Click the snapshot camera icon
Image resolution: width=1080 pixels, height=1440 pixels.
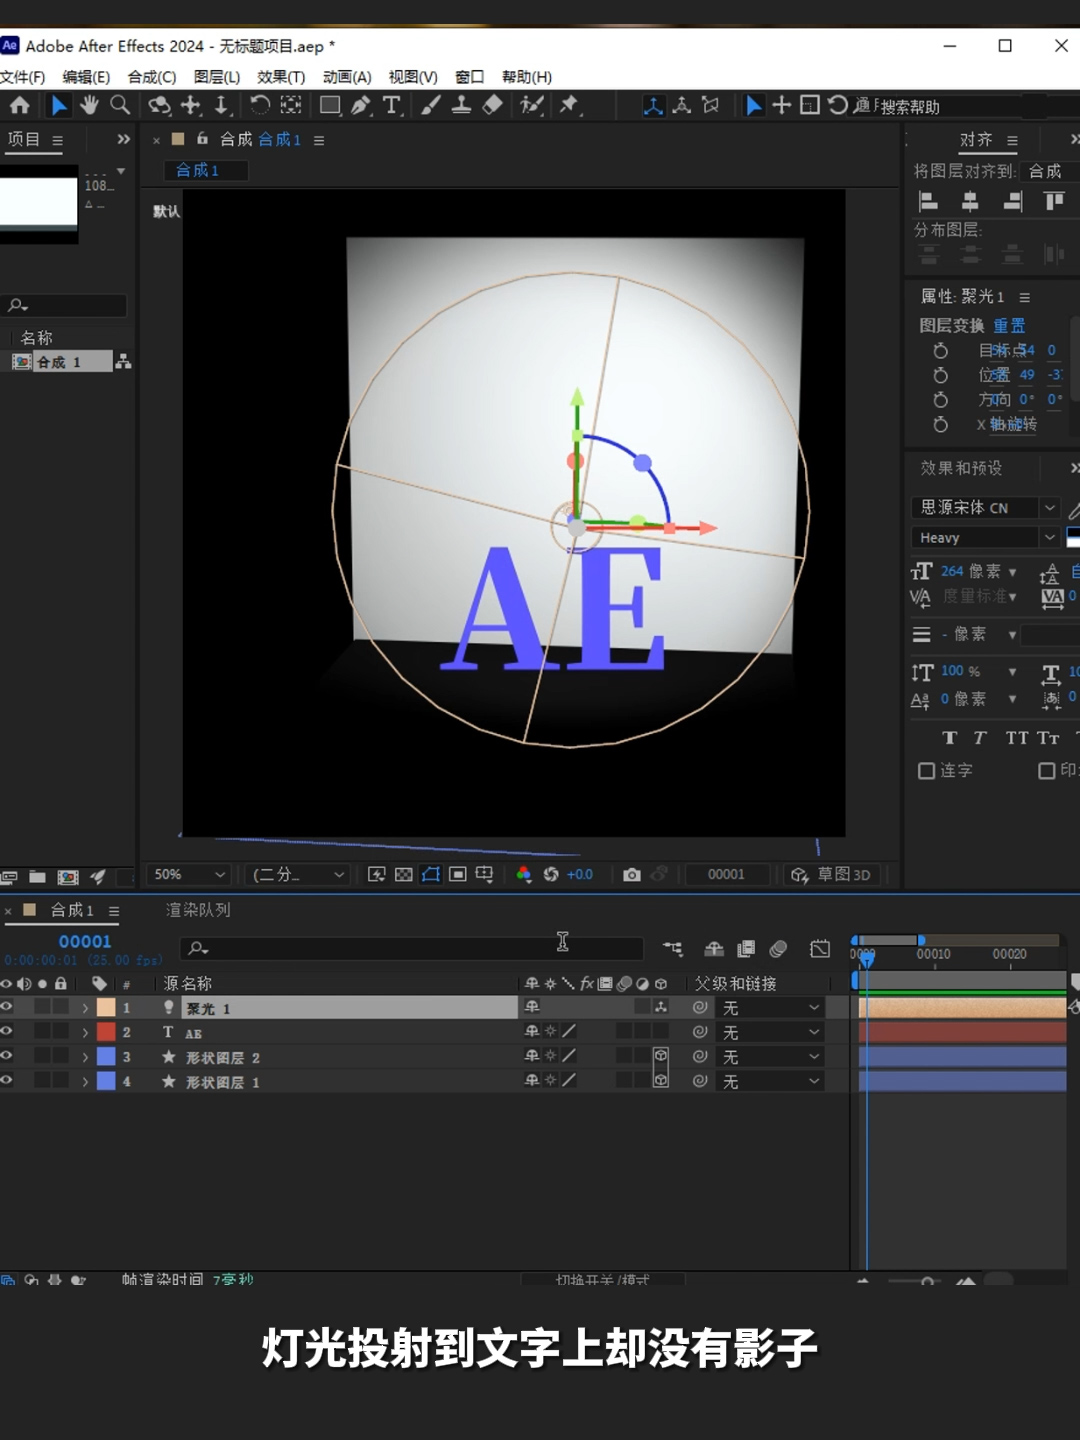[631, 875]
